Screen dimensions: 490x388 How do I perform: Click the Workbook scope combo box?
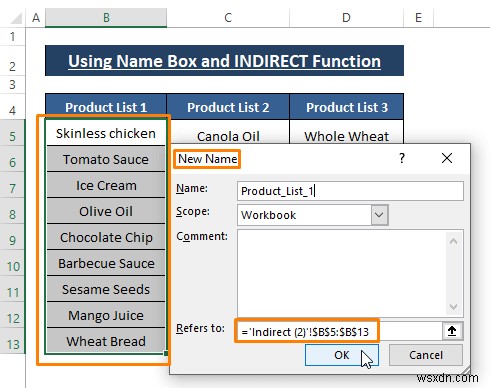tap(313, 215)
